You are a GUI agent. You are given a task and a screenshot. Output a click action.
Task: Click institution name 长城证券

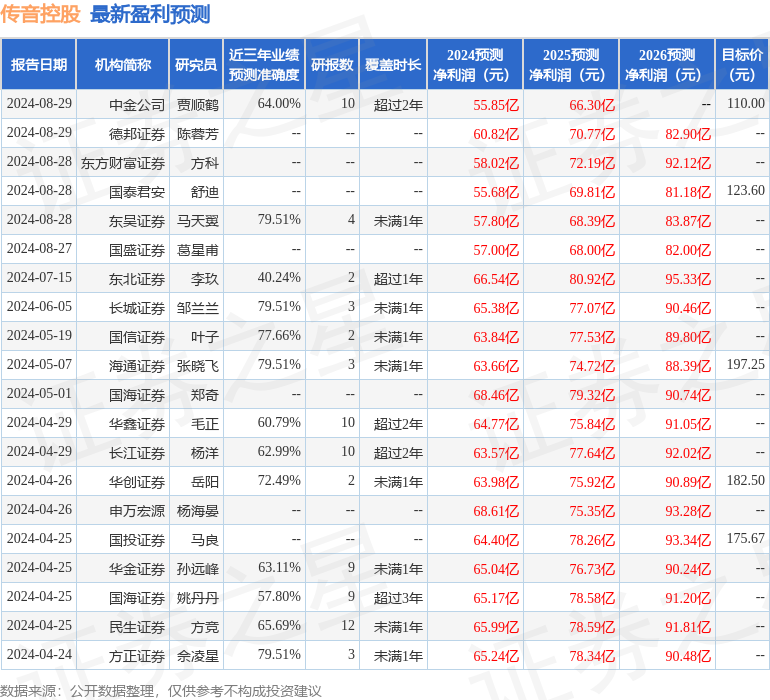137,308
